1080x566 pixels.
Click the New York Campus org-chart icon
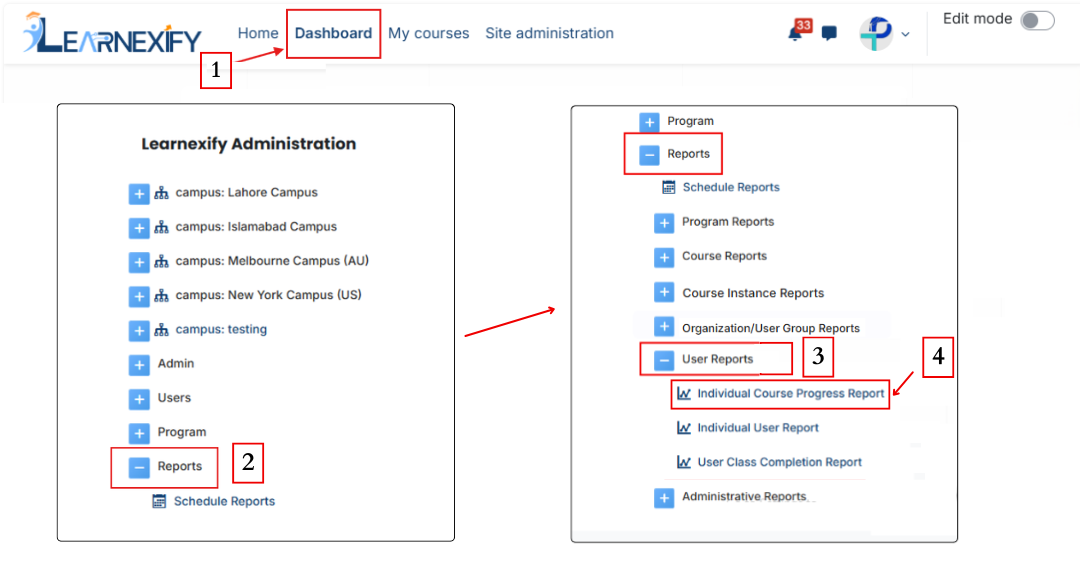161,295
